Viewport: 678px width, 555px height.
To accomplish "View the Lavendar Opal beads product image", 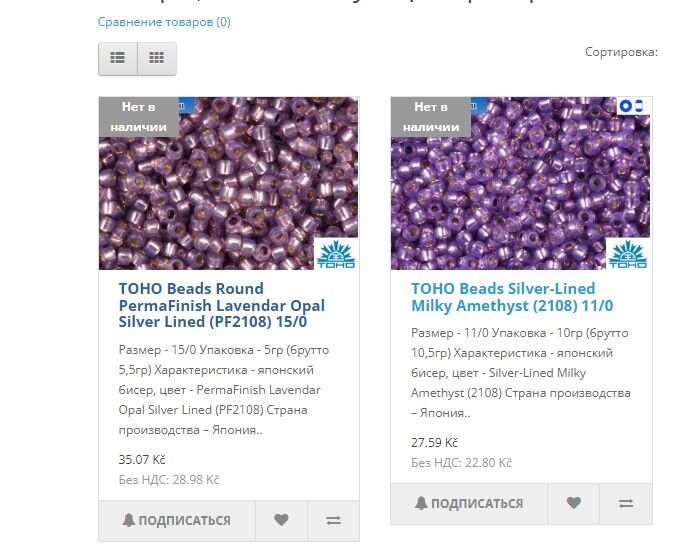I will pyautogui.click(x=229, y=183).
